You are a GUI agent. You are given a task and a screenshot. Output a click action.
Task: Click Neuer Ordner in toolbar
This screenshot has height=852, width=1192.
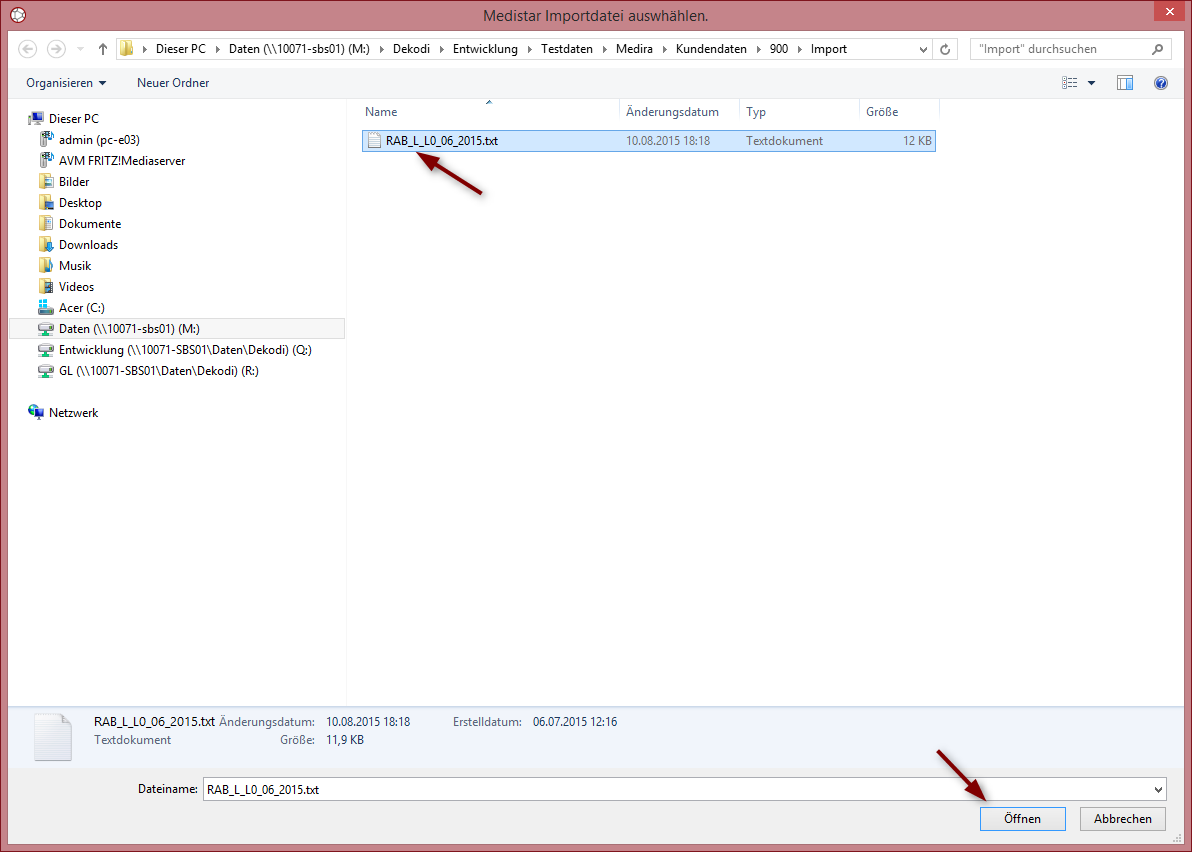pyautogui.click(x=173, y=83)
